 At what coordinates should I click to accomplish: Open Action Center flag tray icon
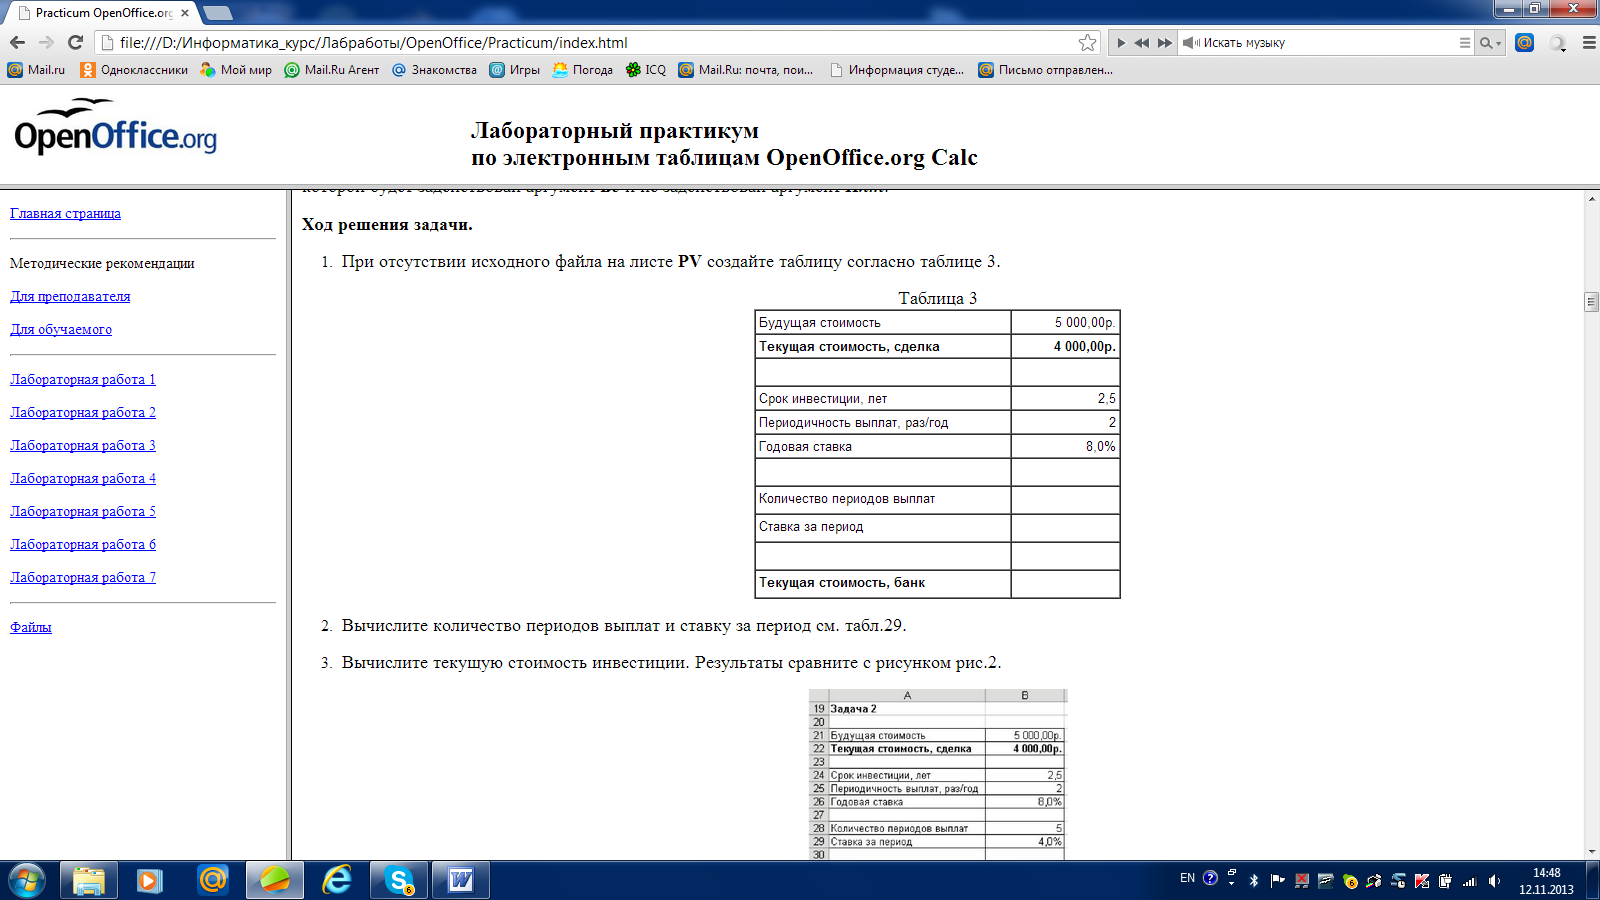point(1278,880)
